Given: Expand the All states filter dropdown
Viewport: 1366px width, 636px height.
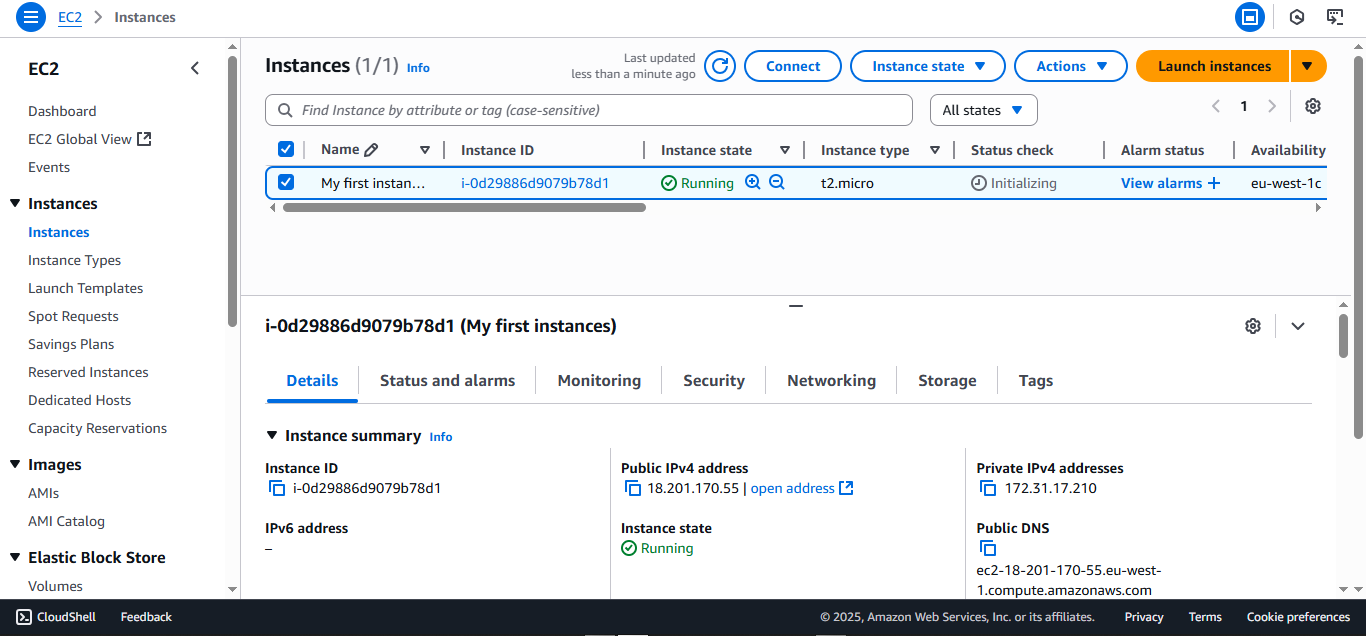Looking at the screenshot, I should coord(983,110).
